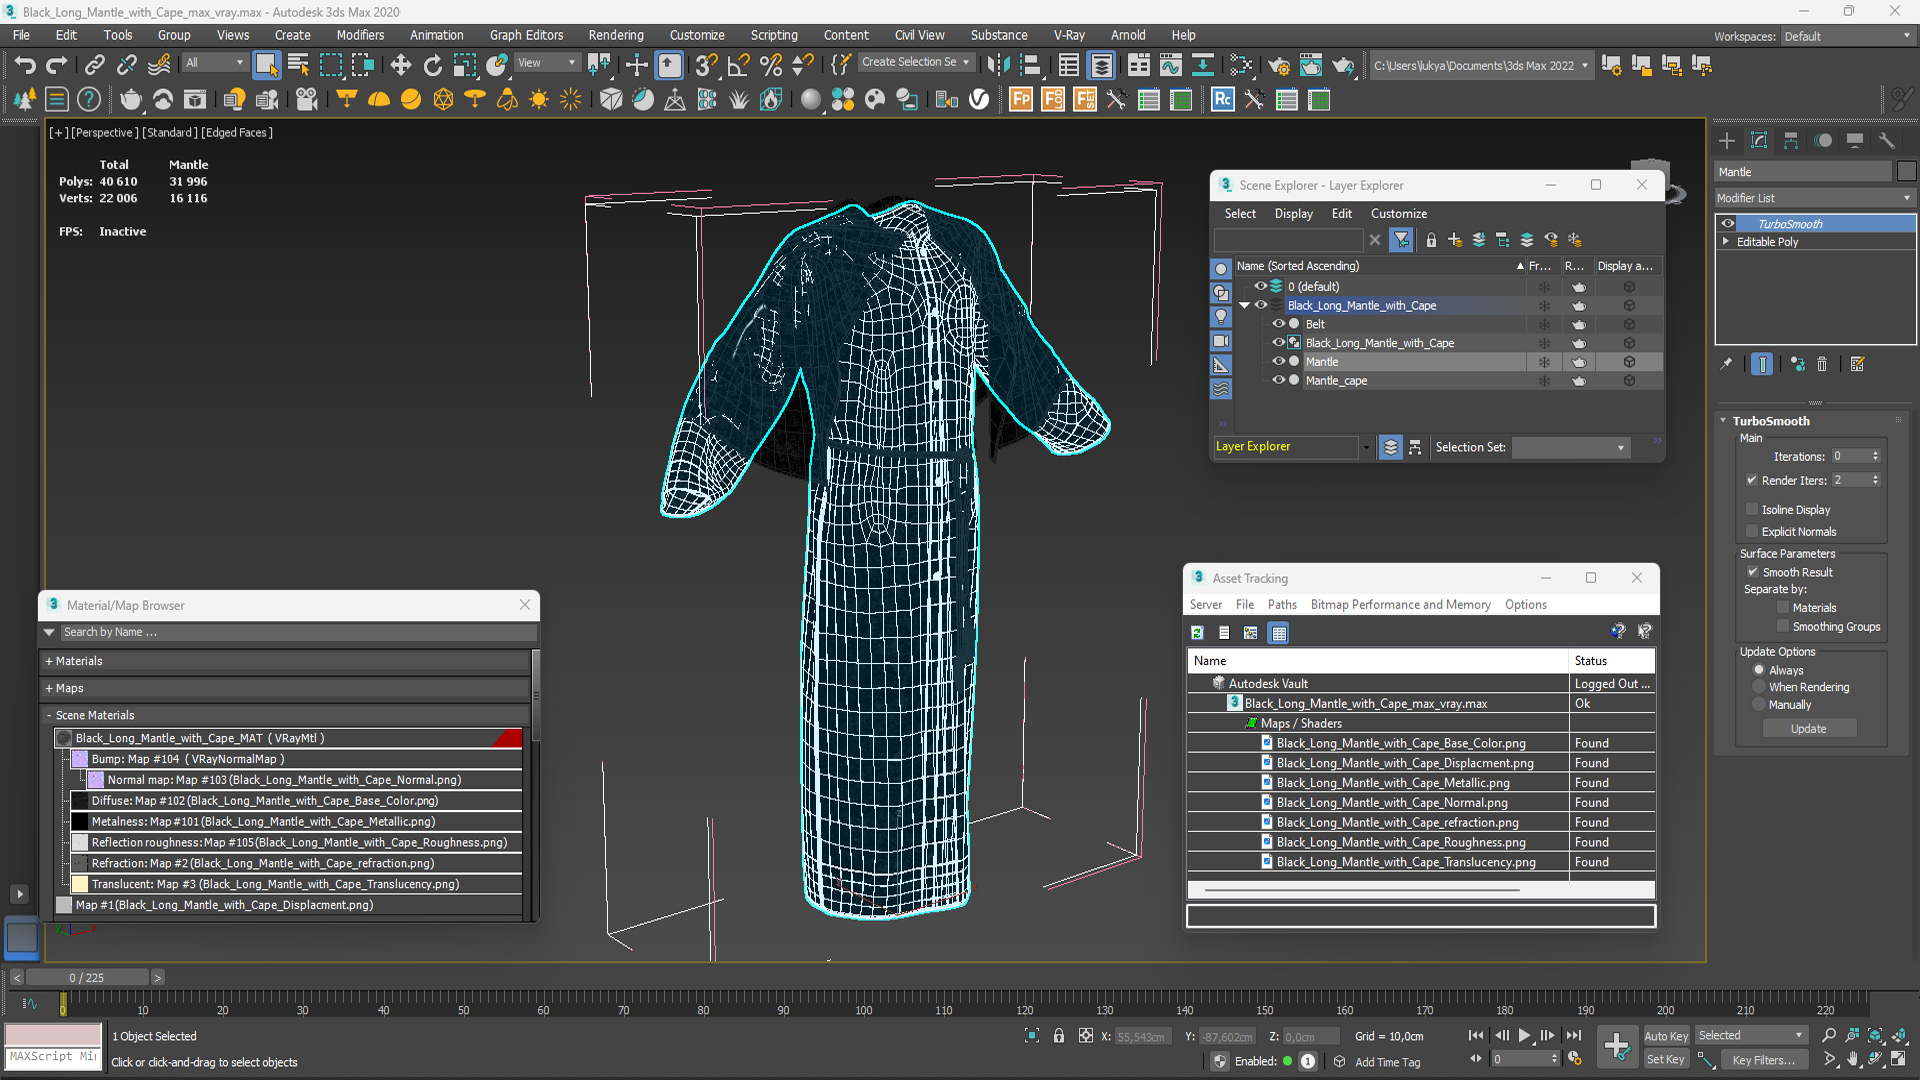Open the Rendering menu in menu bar
Image resolution: width=1920 pixels, height=1080 pixels.
pos(616,36)
